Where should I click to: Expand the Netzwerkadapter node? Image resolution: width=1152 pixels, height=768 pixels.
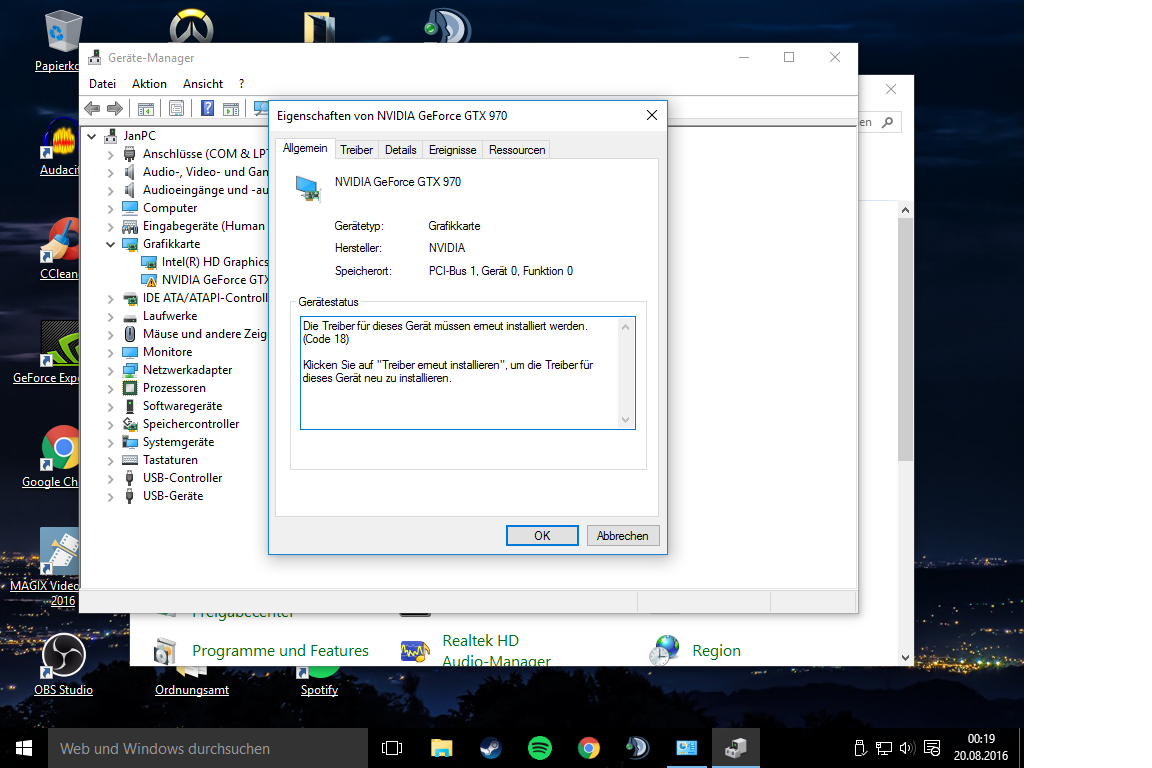(110, 370)
